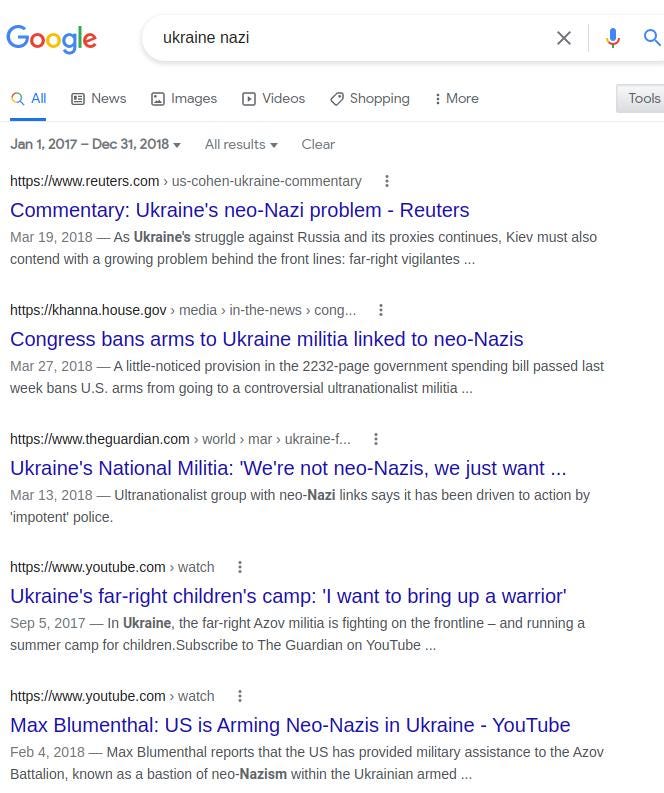Image resolution: width=664 pixels, height=793 pixels.
Task: Open 'Max Blumenthal: US is Arming Neo-Nazis' link
Action: [290, 726]
